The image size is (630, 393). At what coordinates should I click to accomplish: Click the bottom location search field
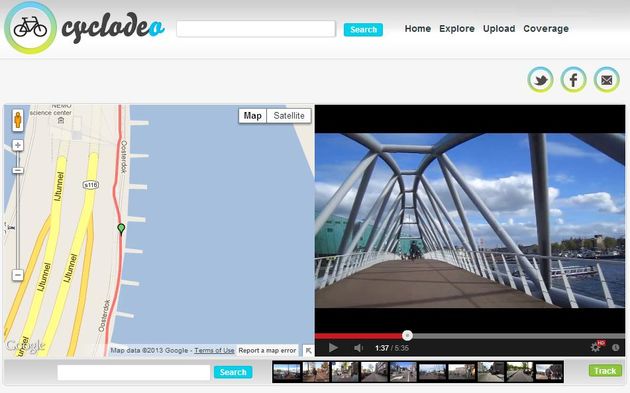point(134,373)
